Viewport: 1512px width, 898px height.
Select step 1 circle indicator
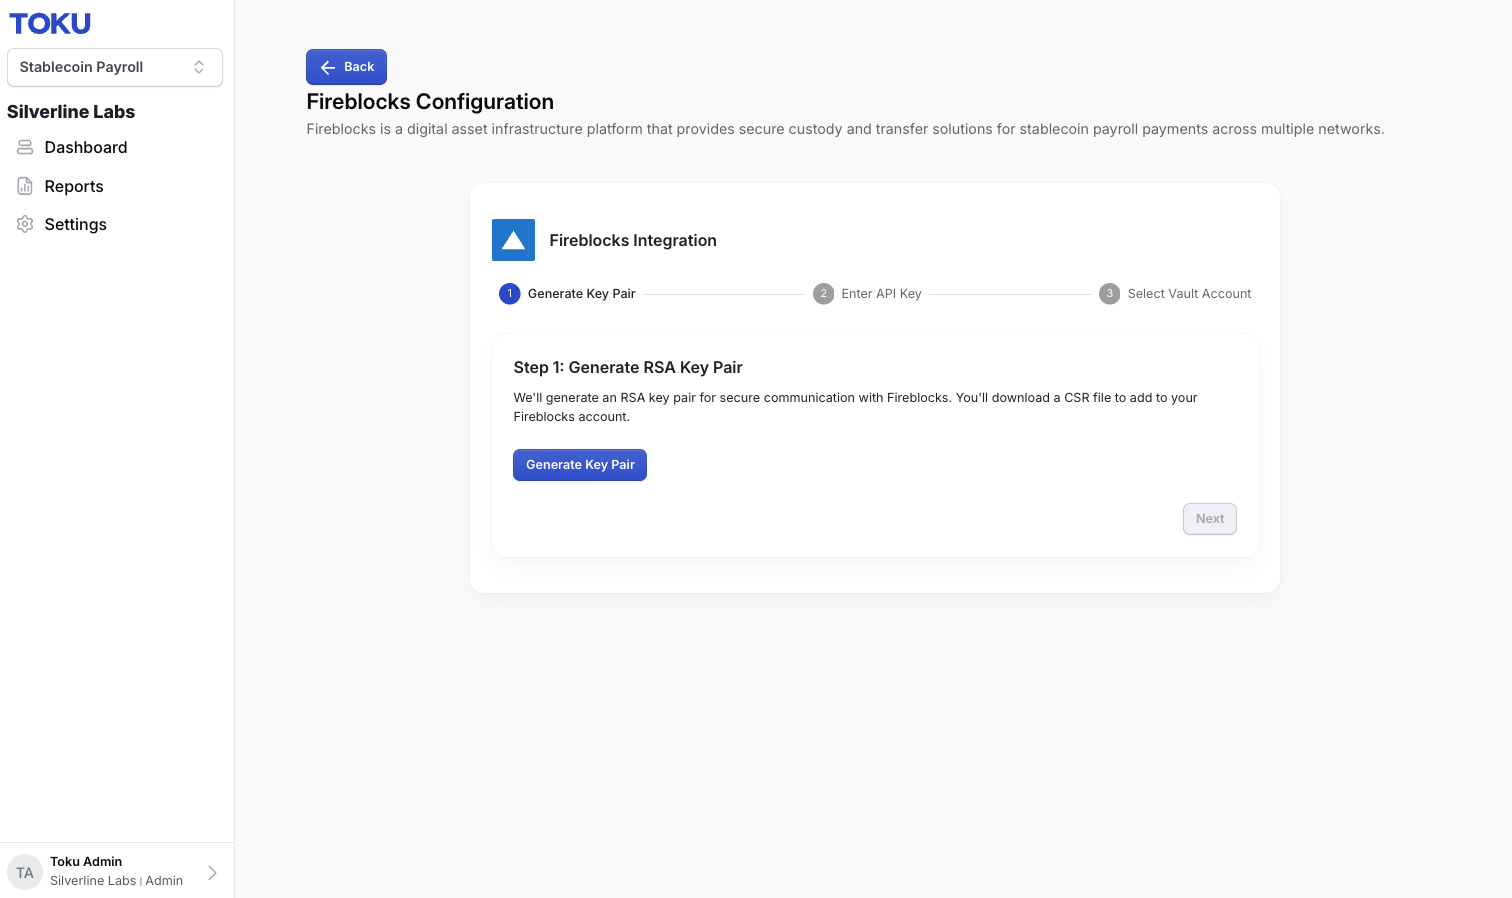pyautogui.click(x=509, y=294)
